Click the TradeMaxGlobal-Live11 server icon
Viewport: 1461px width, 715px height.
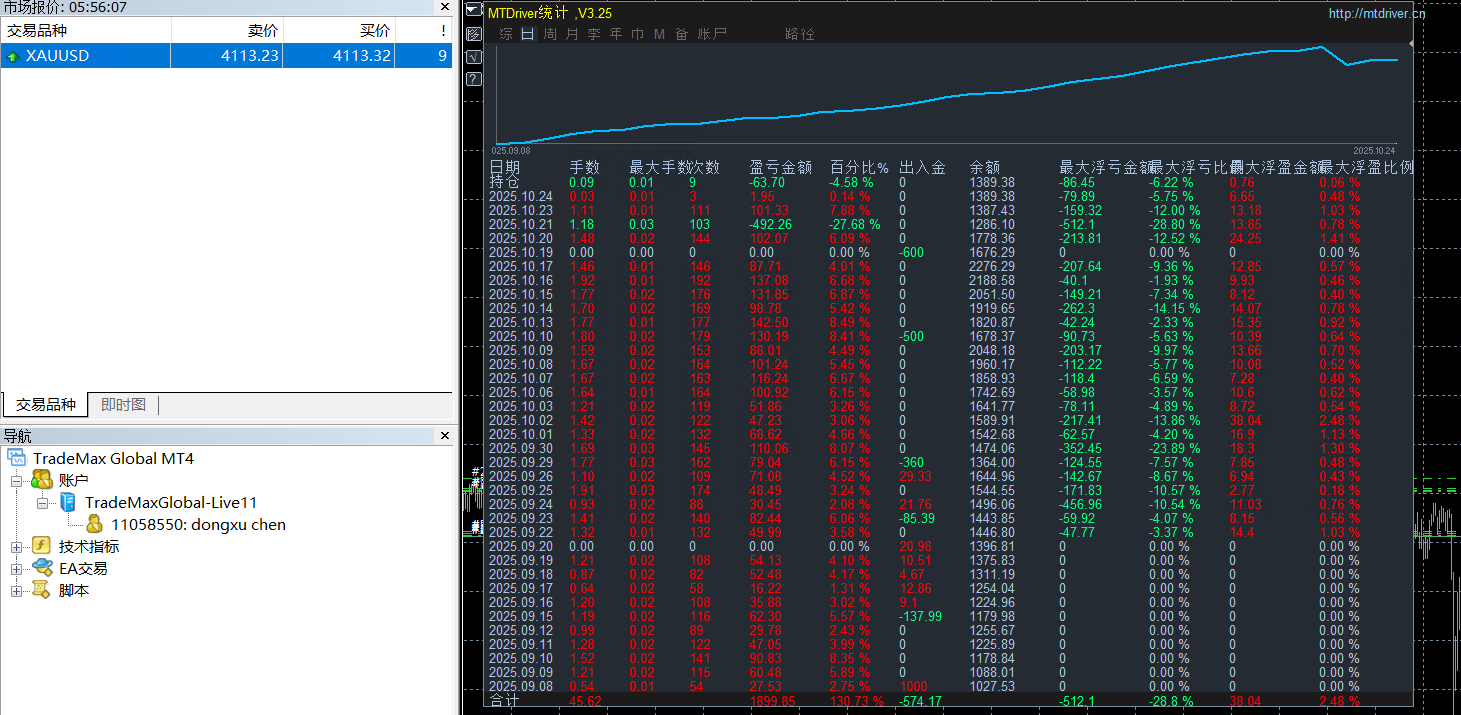tap(68, 502)
